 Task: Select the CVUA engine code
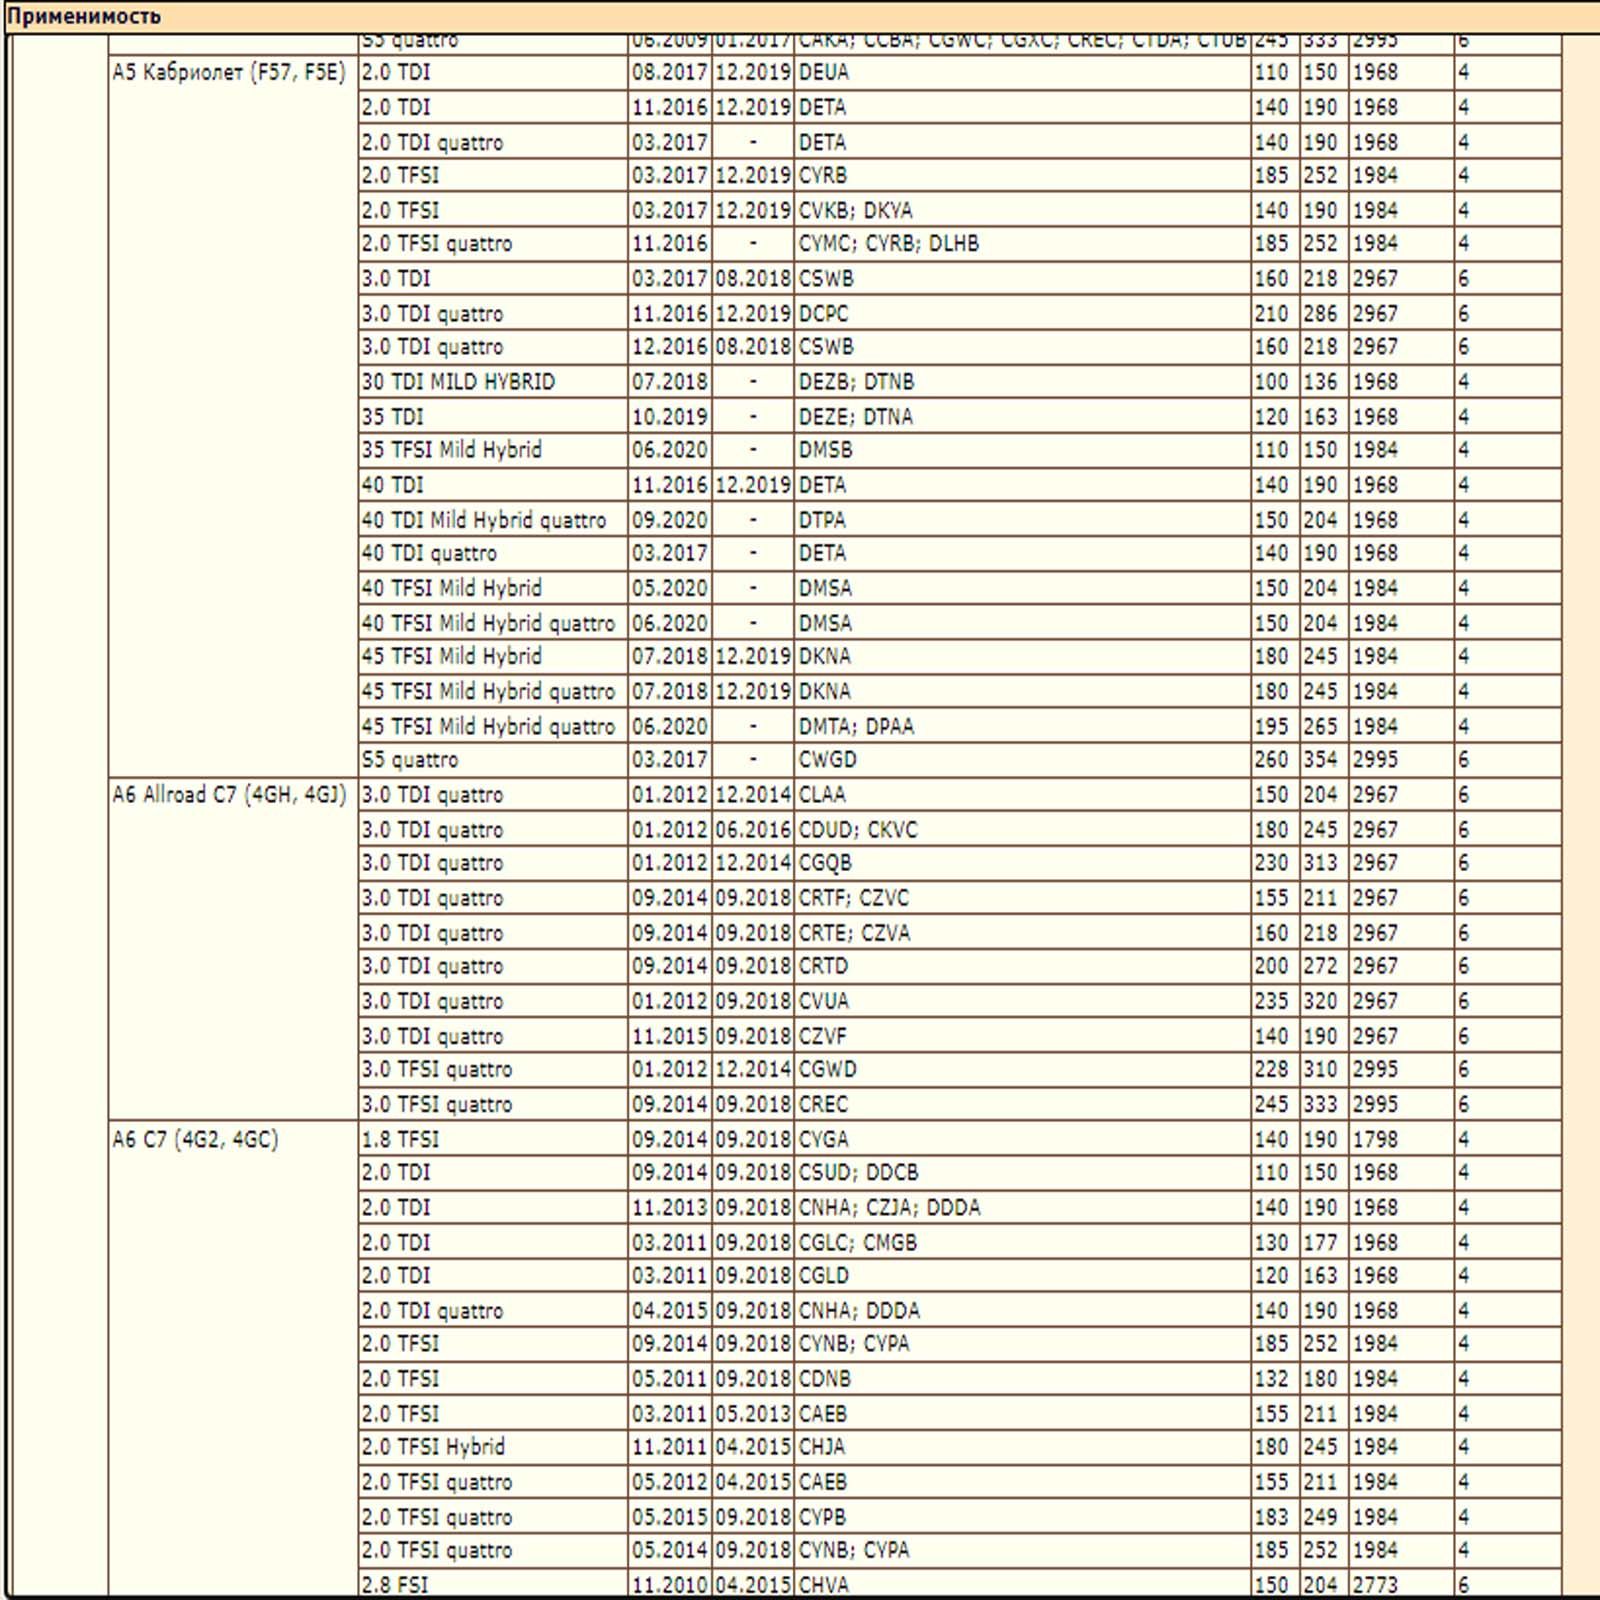tap(823, 1001)
